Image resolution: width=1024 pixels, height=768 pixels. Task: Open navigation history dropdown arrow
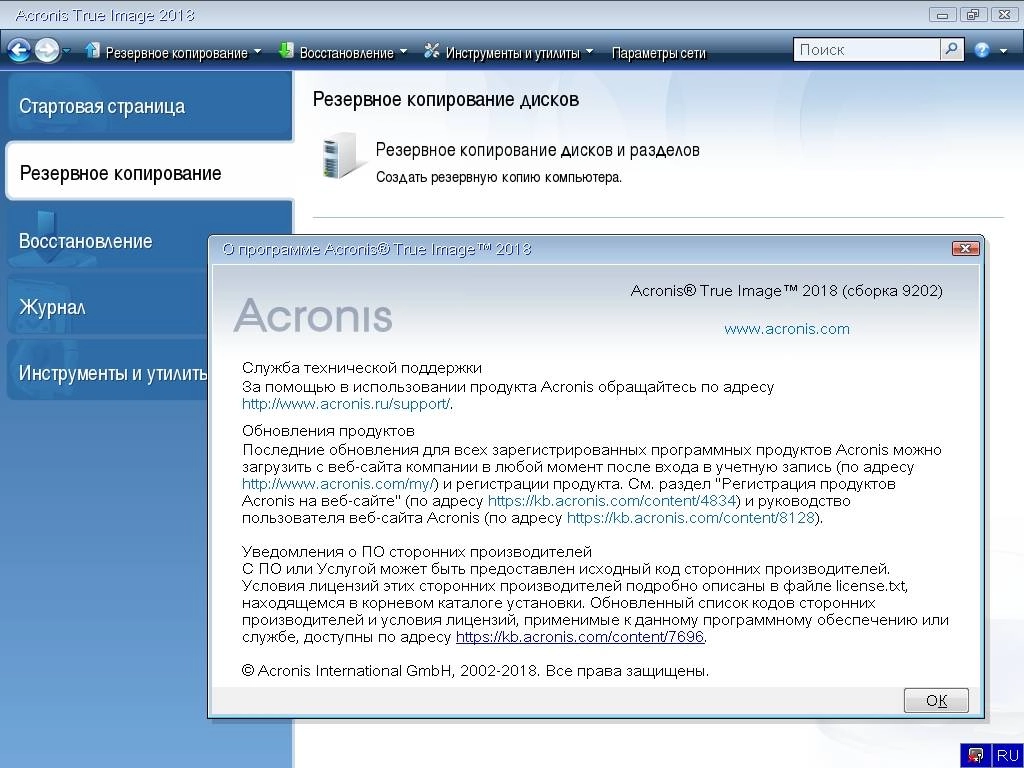[66, 50]
